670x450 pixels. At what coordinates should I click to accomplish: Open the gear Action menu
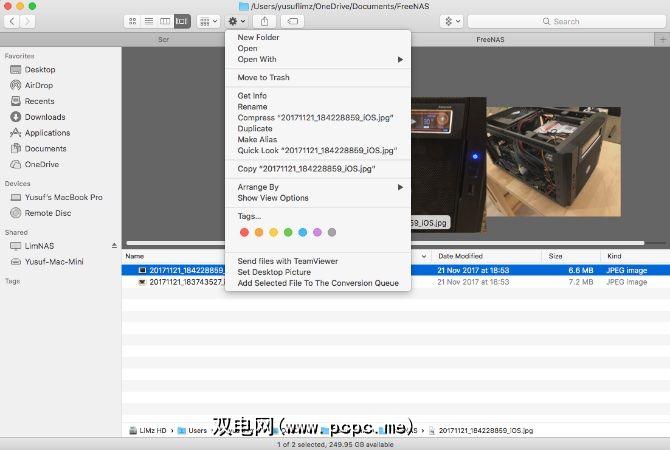236,21
